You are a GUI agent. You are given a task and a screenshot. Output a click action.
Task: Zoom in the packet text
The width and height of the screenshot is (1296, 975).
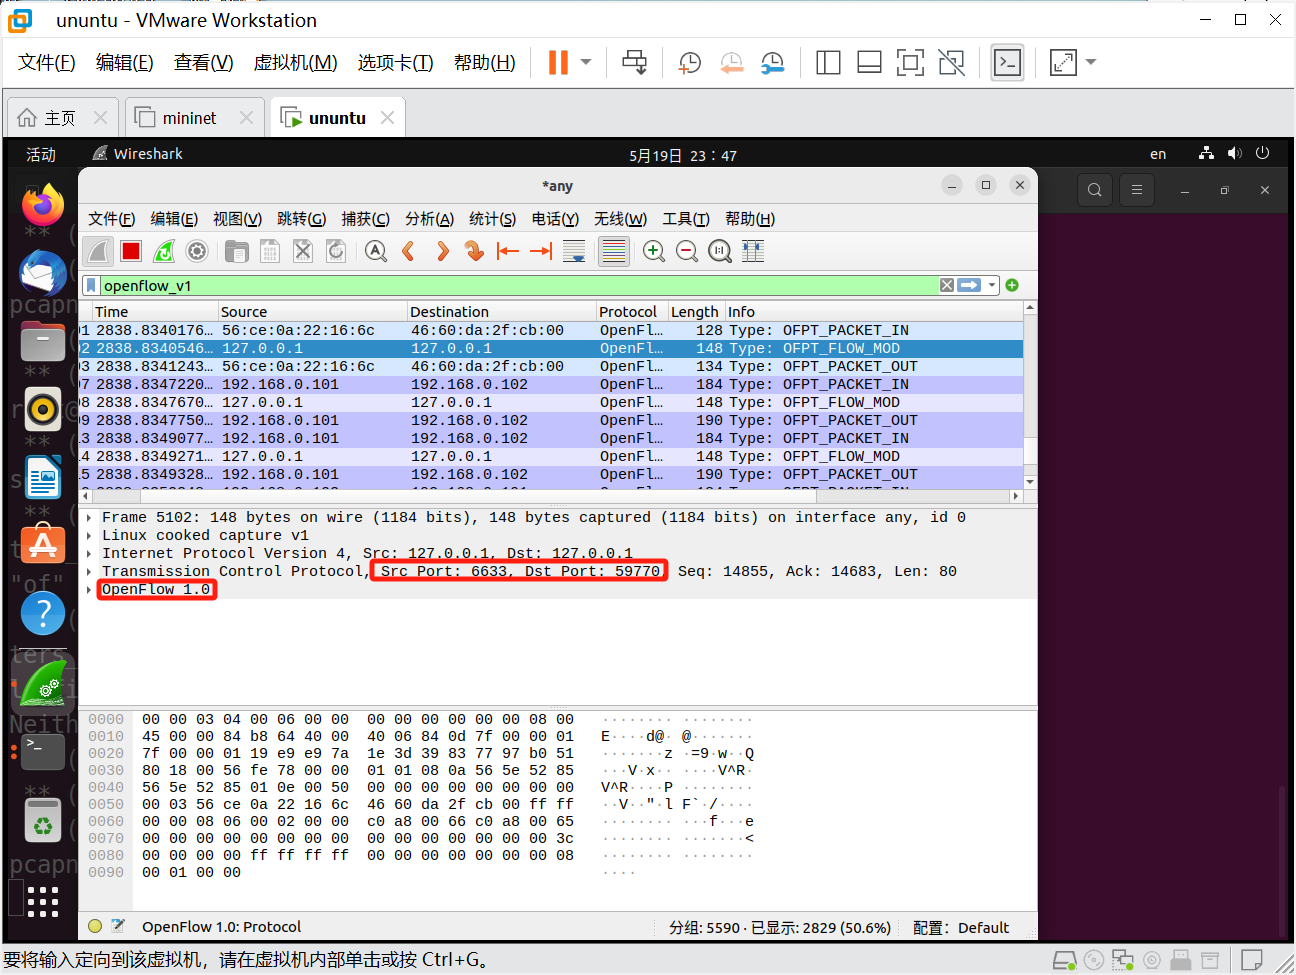tap(654, 251)
